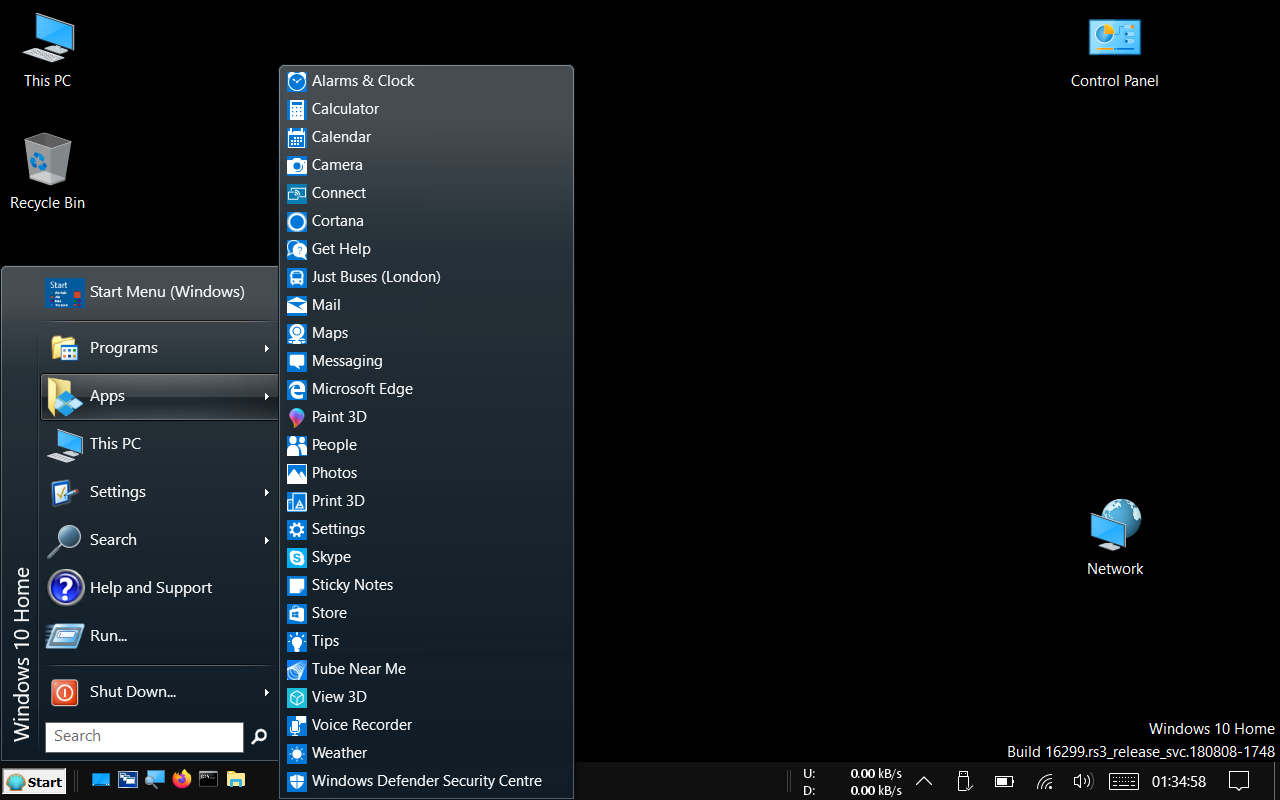The width and height of the screenshot is (1280, 800).
Task: Open the Run... dialog
Action: pos(159,636)
